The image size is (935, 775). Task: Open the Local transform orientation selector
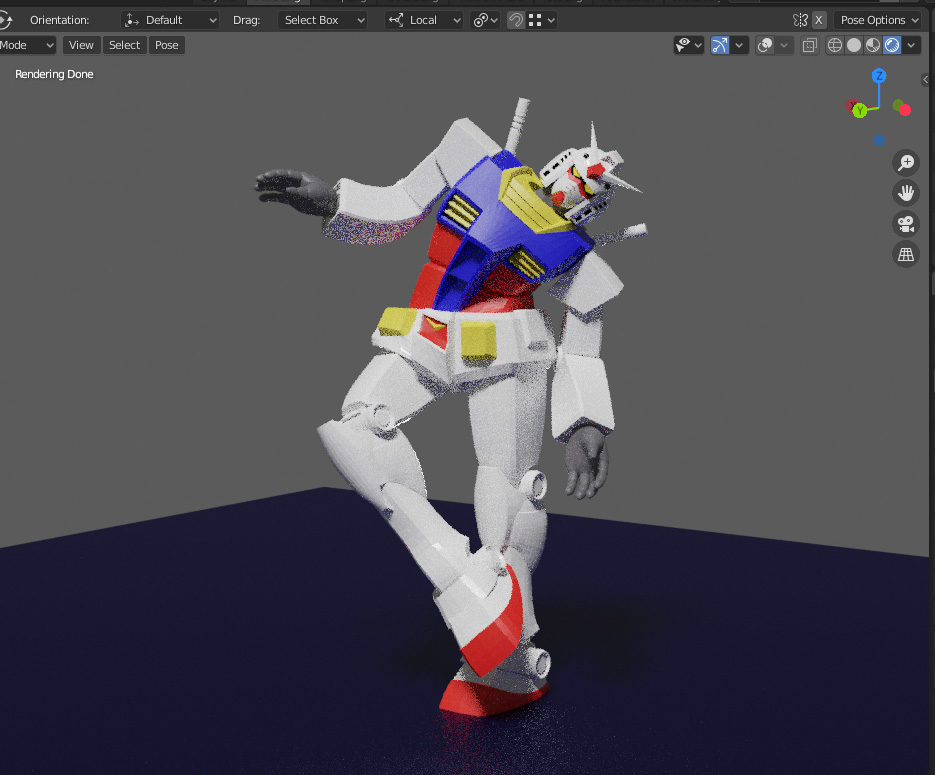[424, 20]
